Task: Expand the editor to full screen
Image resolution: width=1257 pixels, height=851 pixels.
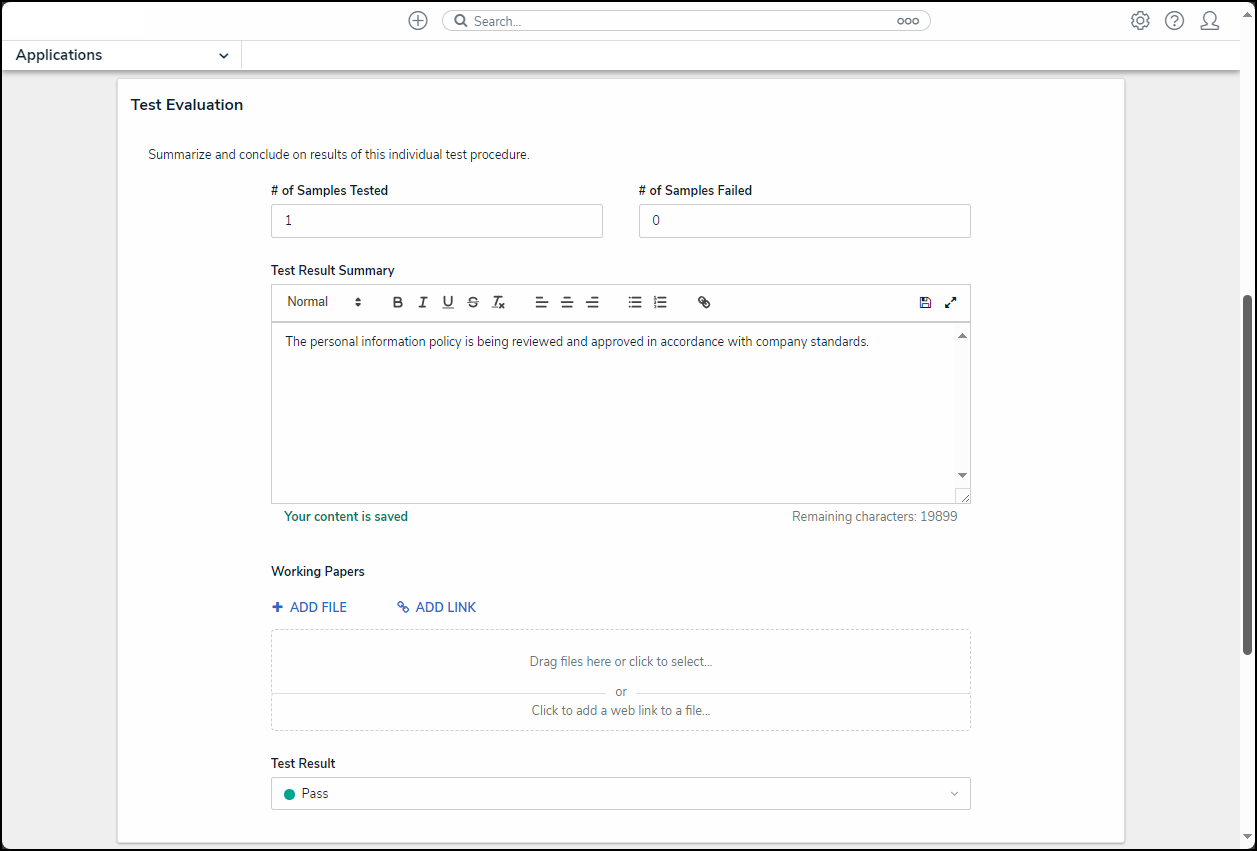Action: 951,302
